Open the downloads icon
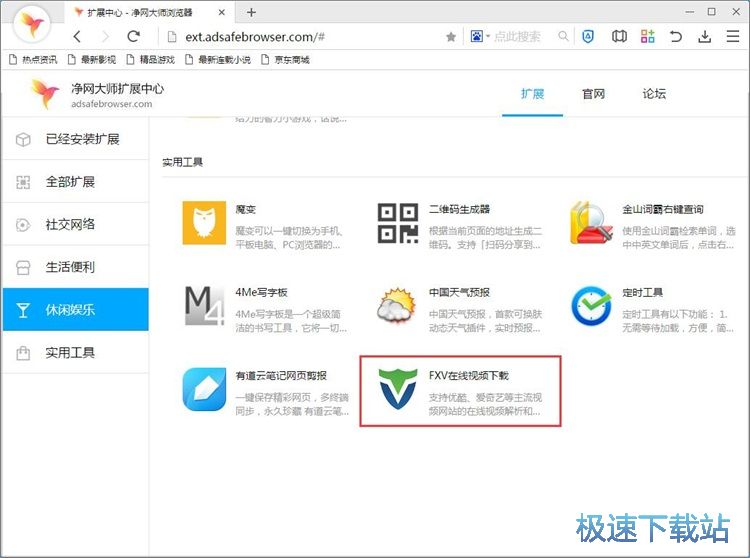 (x=704, y=36)
